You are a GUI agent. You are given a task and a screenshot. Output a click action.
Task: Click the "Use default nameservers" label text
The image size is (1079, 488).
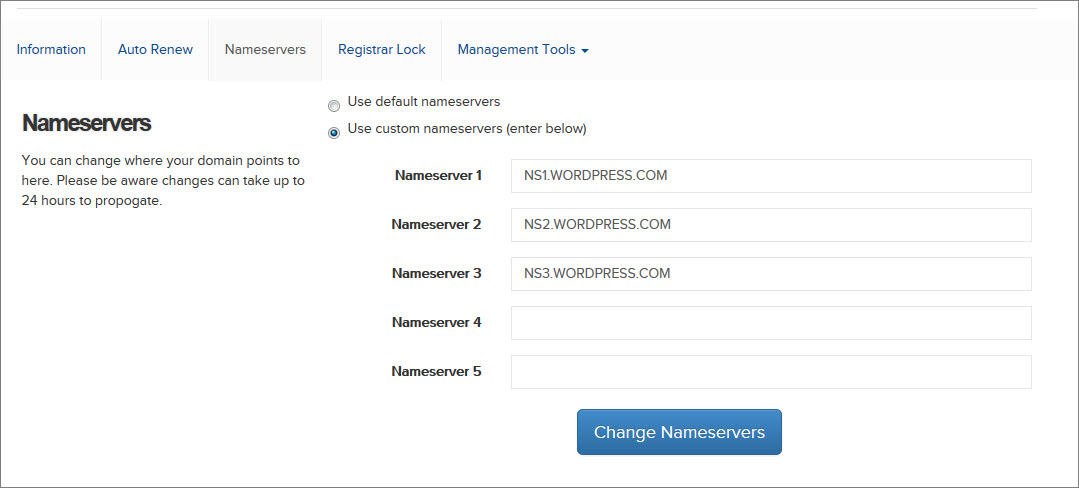point(423,102)
